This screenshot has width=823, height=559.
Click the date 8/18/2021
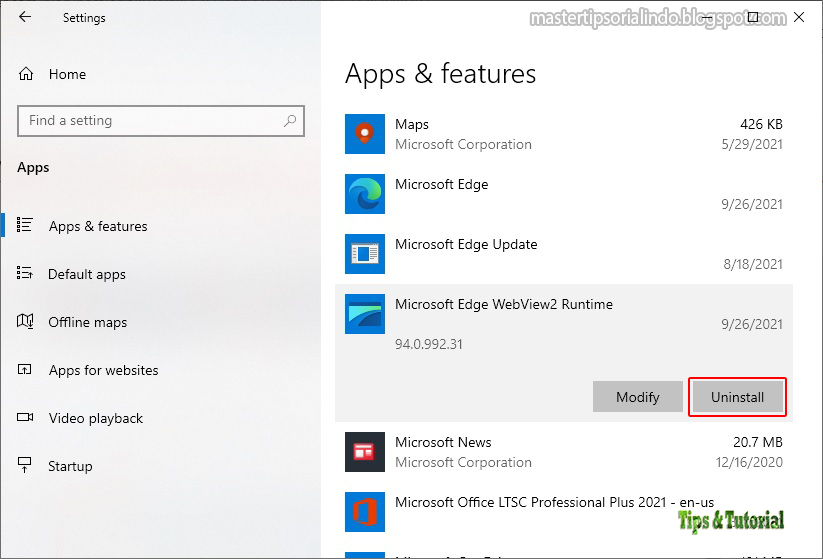[753, 264]
